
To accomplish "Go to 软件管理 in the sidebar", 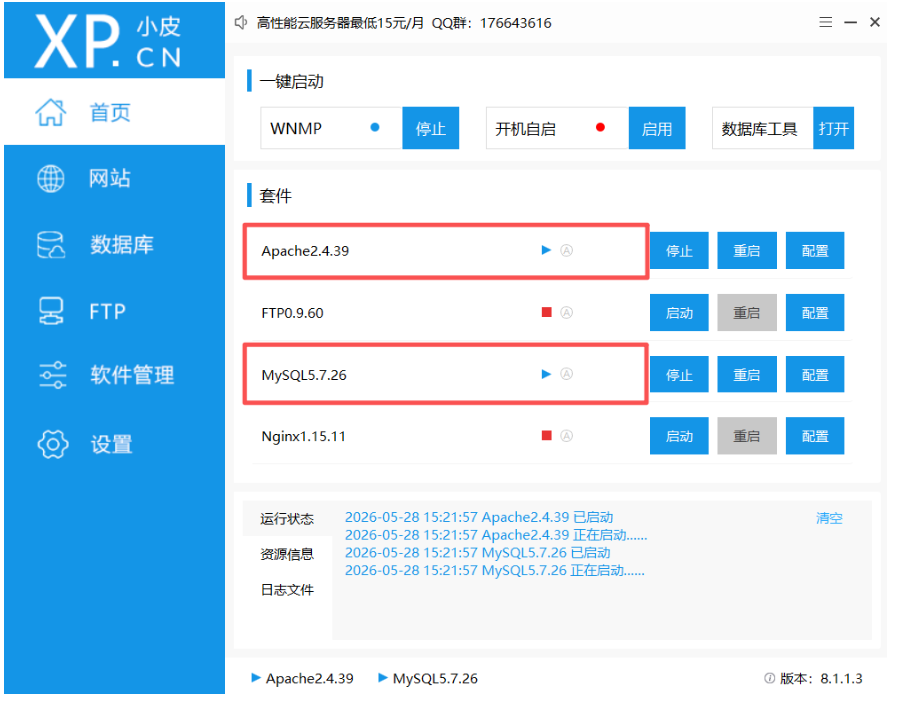I will tap(114, 375).
